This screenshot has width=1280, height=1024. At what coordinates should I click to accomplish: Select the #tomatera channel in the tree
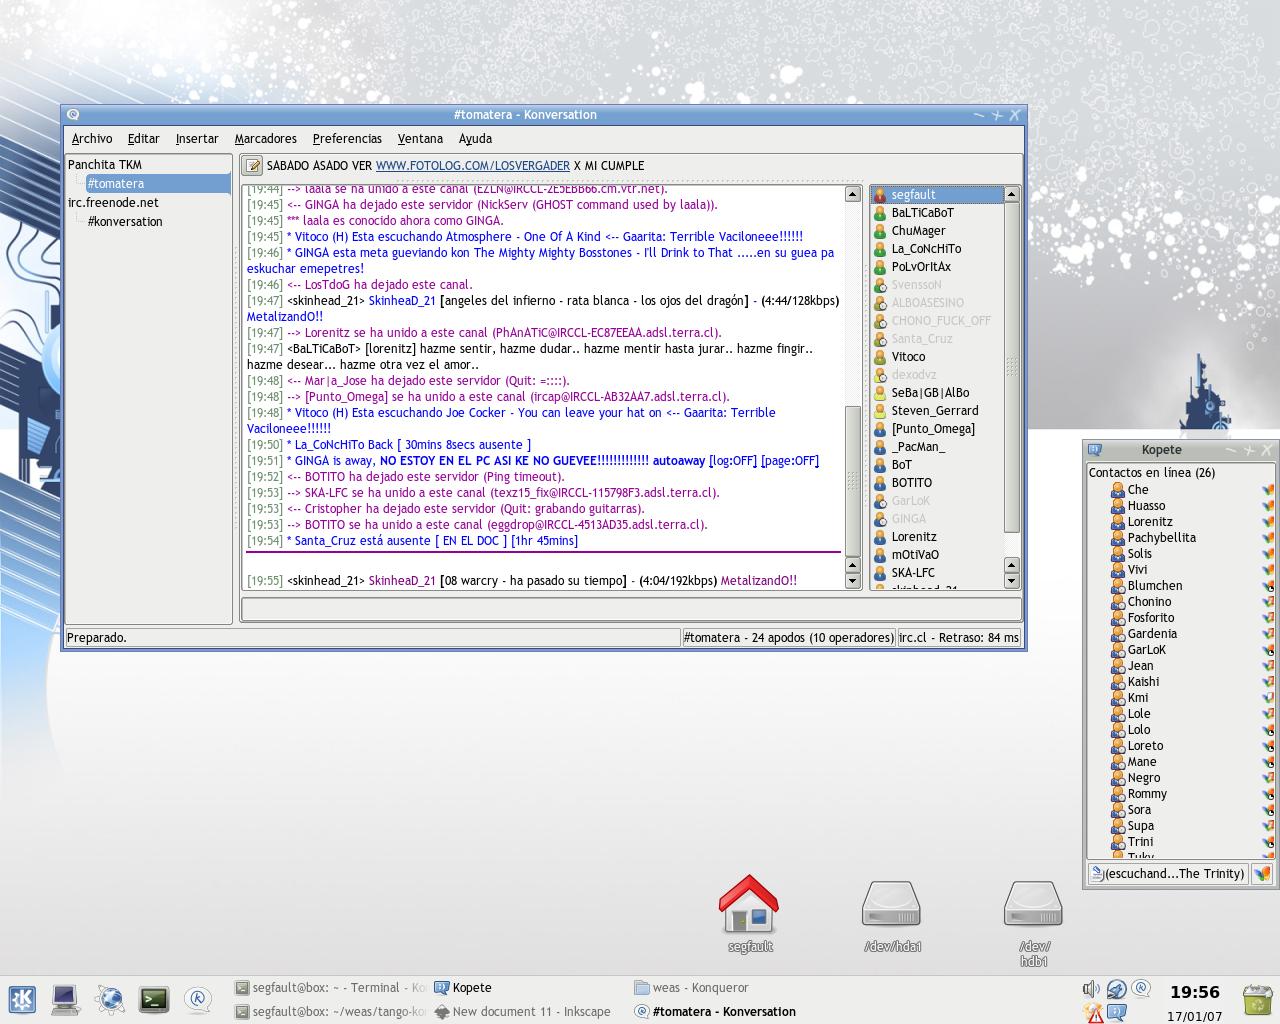158,184
